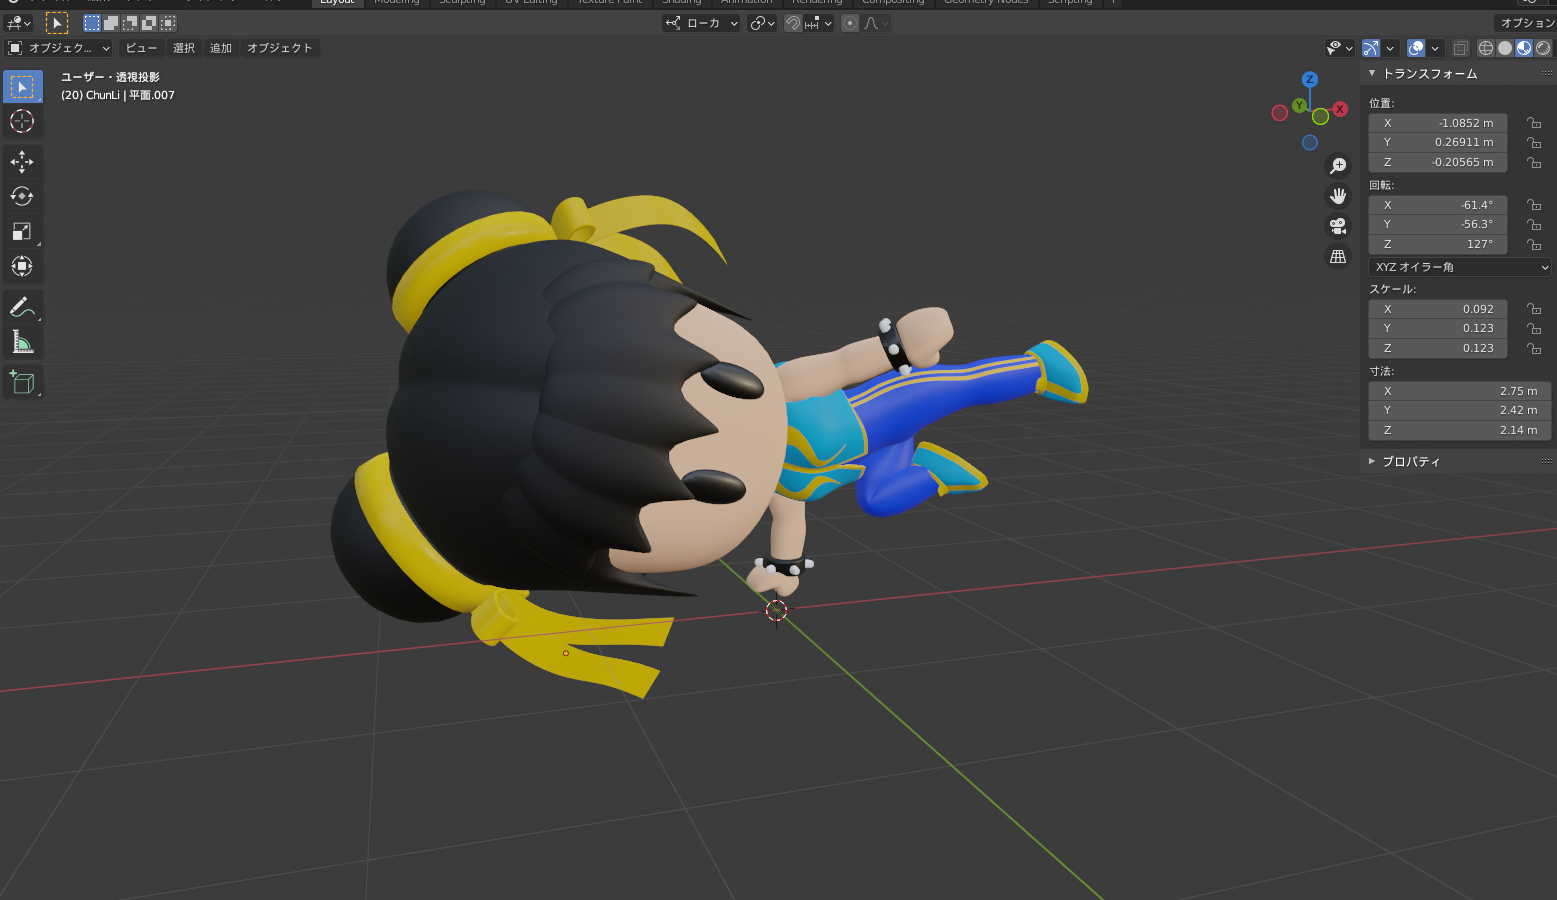This screenshot has width=1557, height=900.
Task: Click the green Y axis on gizmo
Action: point(1299,105)
